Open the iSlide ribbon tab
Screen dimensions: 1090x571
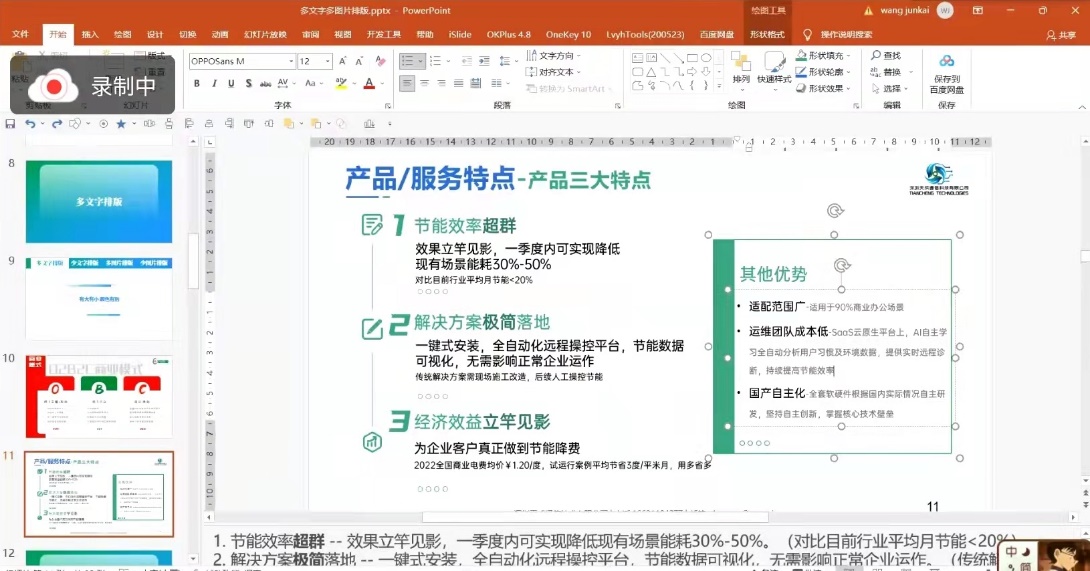pyautogui.click(x=460, y=34)
